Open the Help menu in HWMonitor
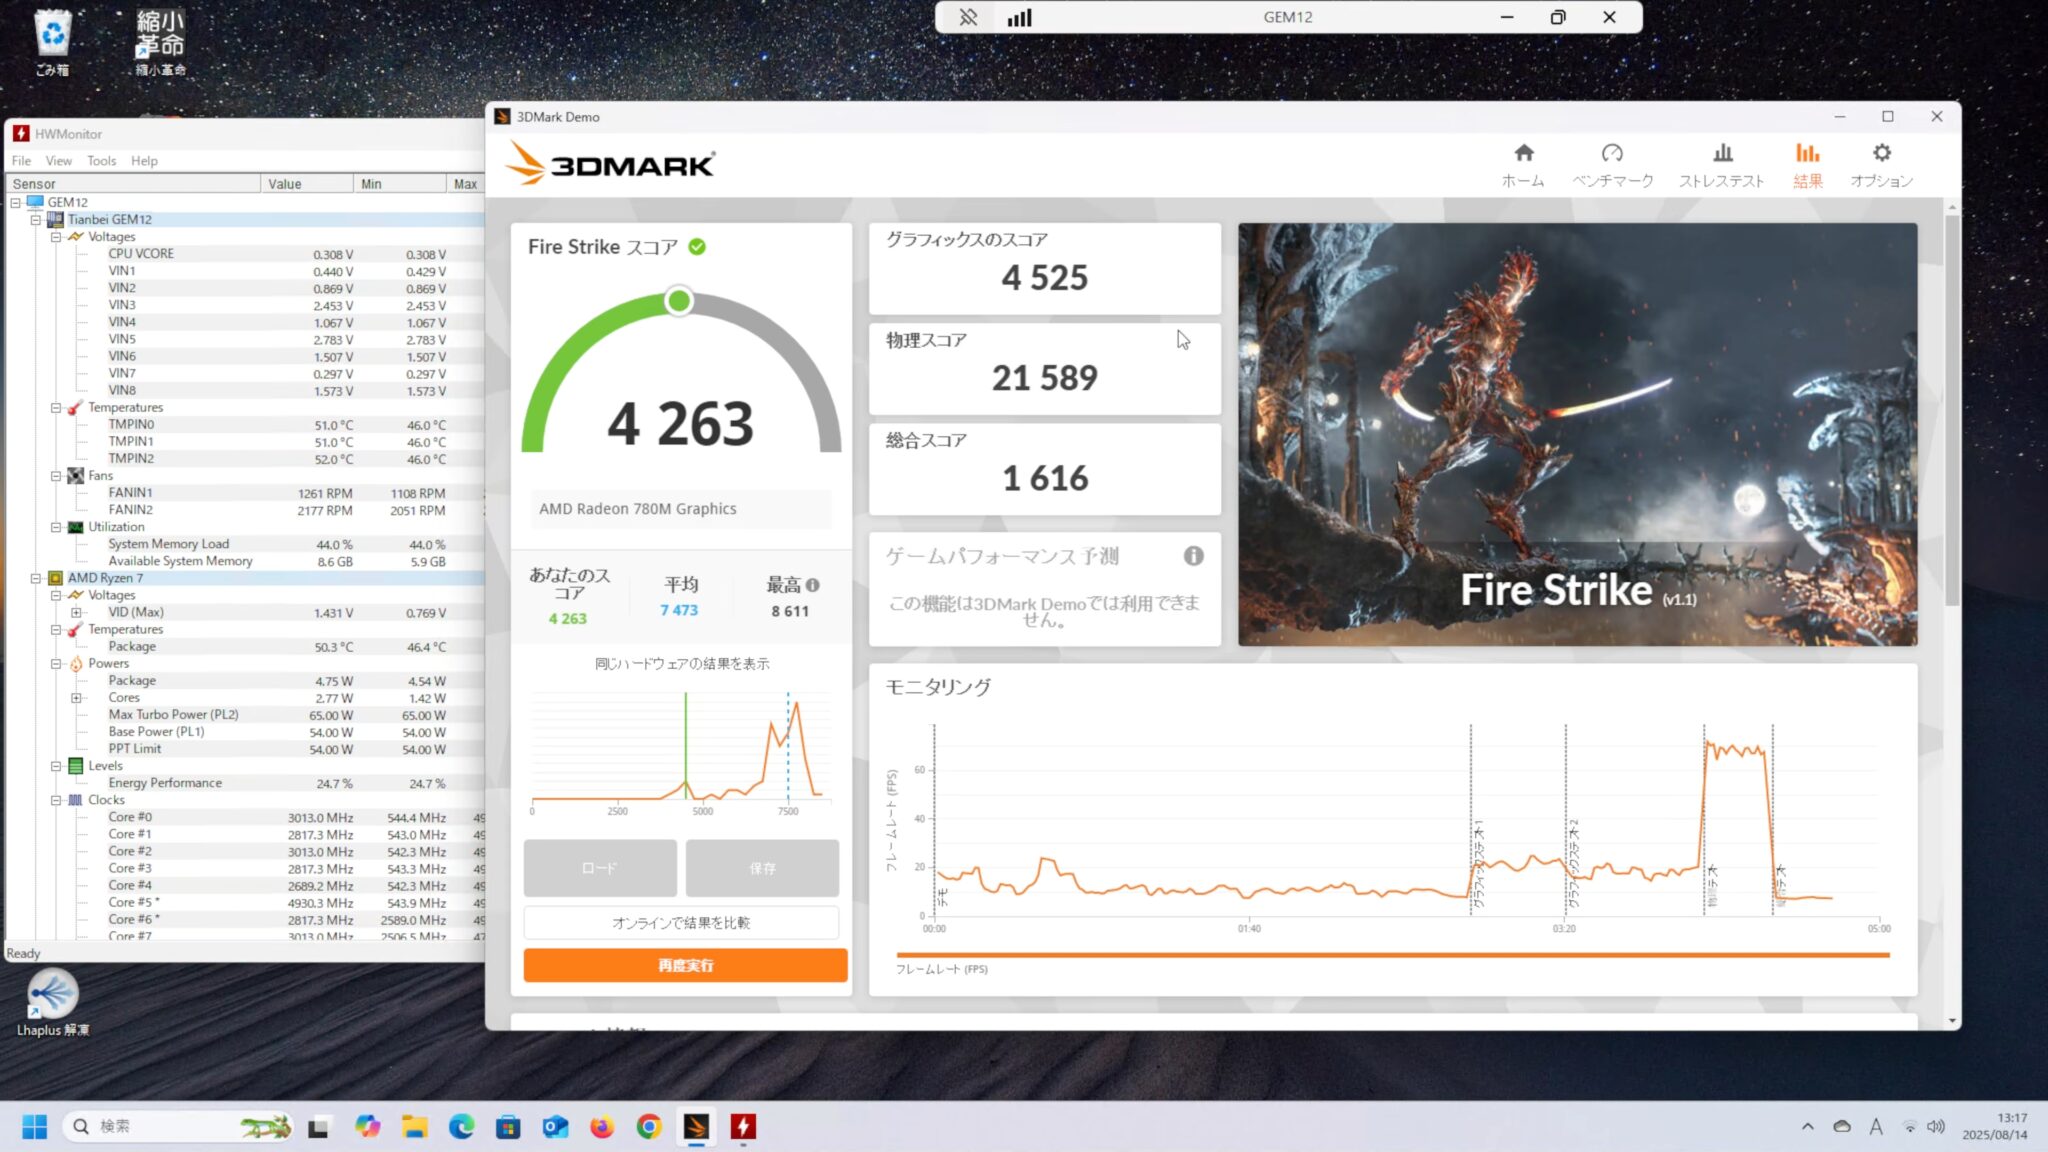Viewport: 2048px width, 1152px height. tap(144, 160)
